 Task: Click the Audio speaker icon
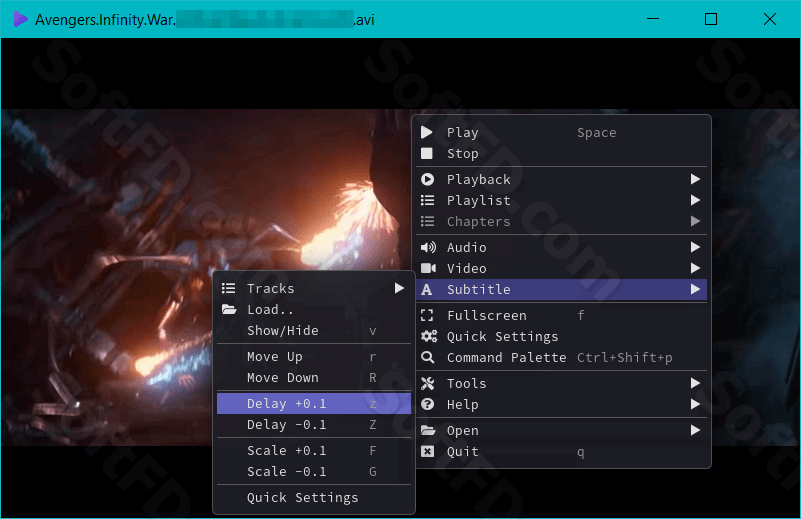pos(428,247)
